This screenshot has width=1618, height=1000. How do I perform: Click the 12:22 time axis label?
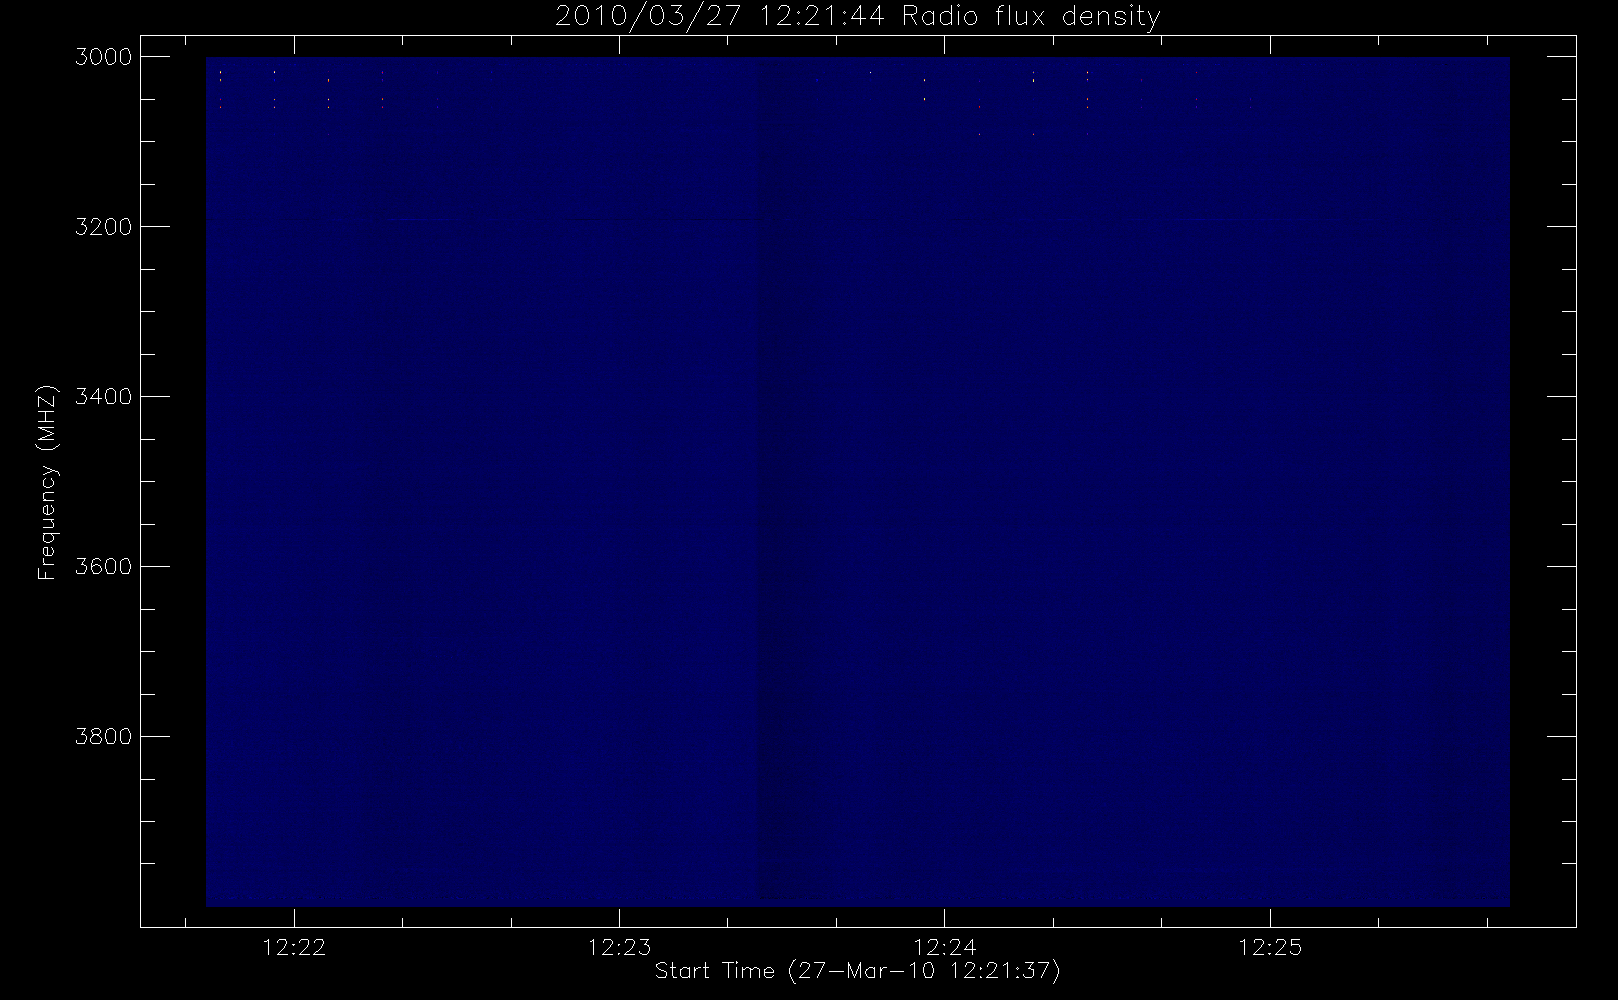pyautogui.click(x=294, y=947)
